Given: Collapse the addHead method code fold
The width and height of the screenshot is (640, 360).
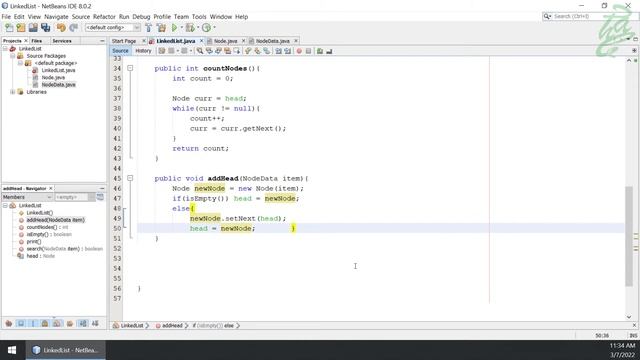Looking at the screenshot, I should 130,178.
